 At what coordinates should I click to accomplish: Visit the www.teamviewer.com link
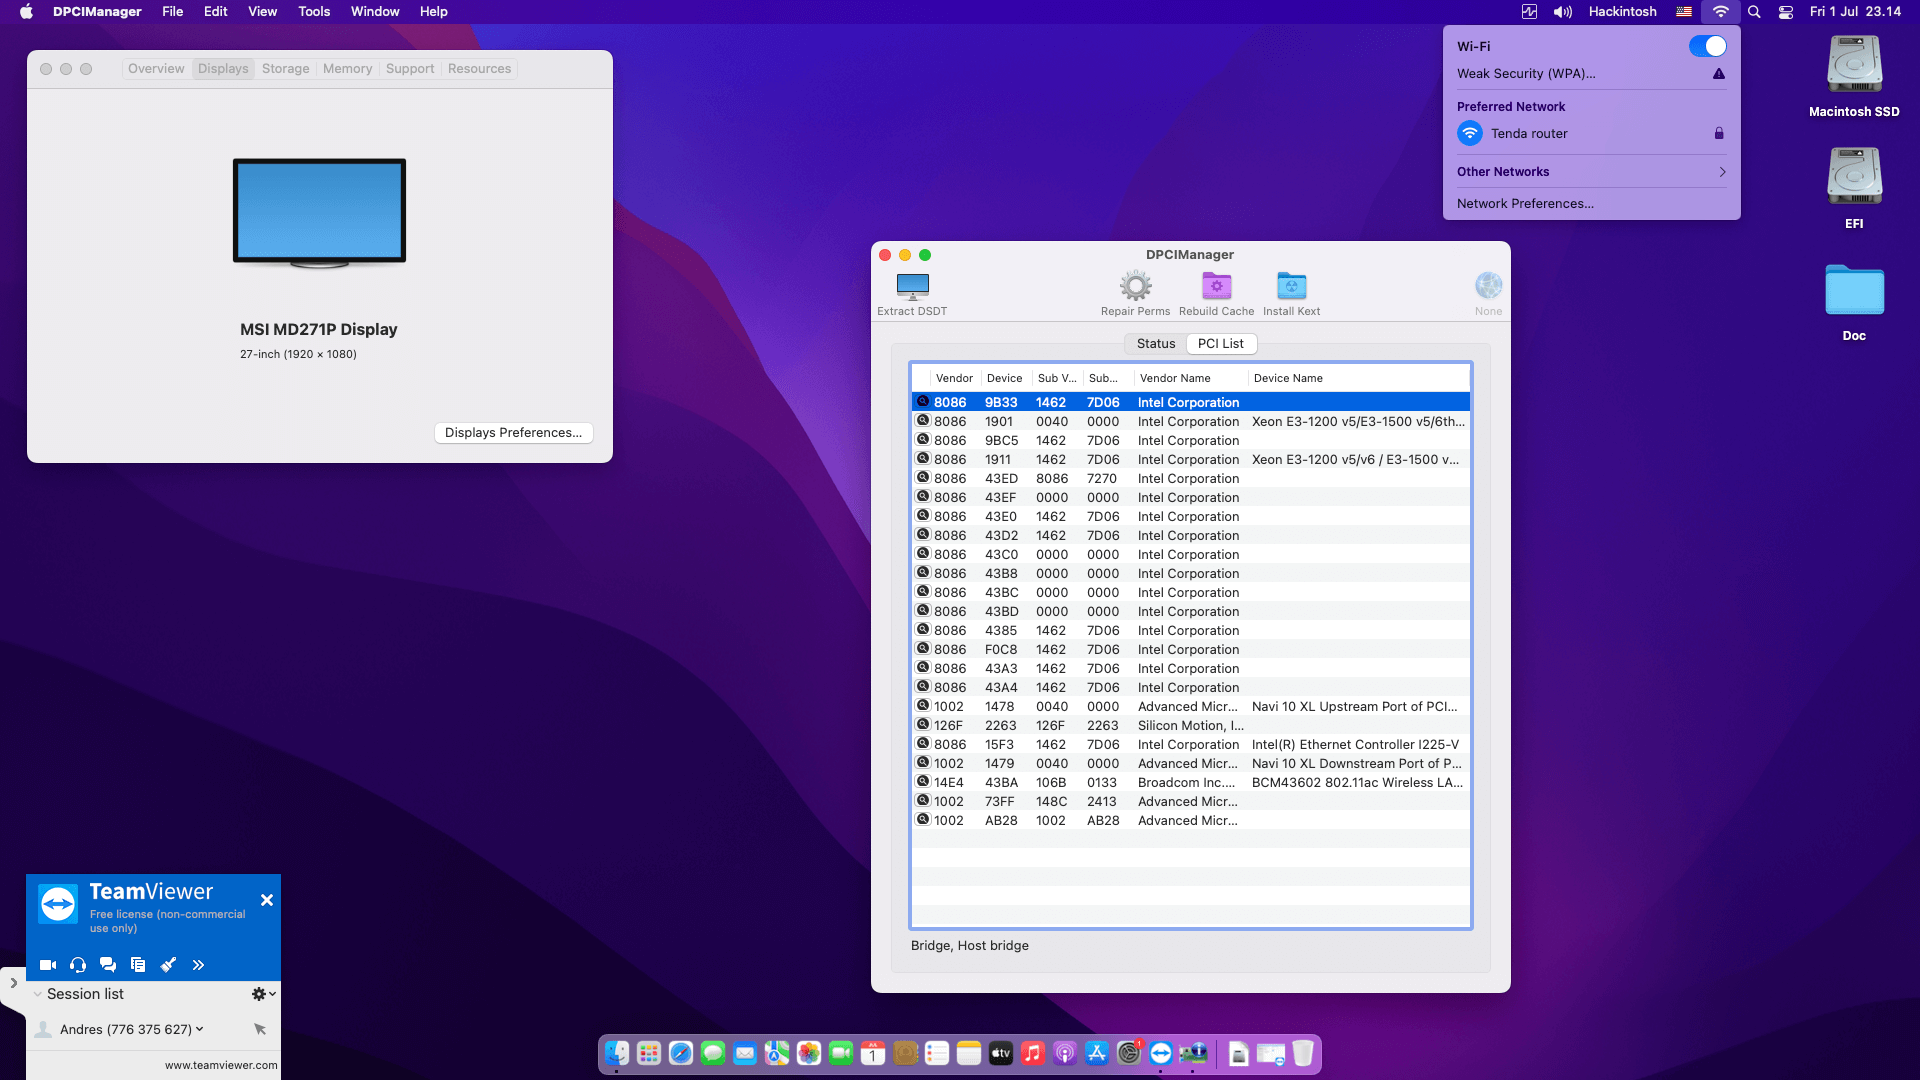point(221,1065)
